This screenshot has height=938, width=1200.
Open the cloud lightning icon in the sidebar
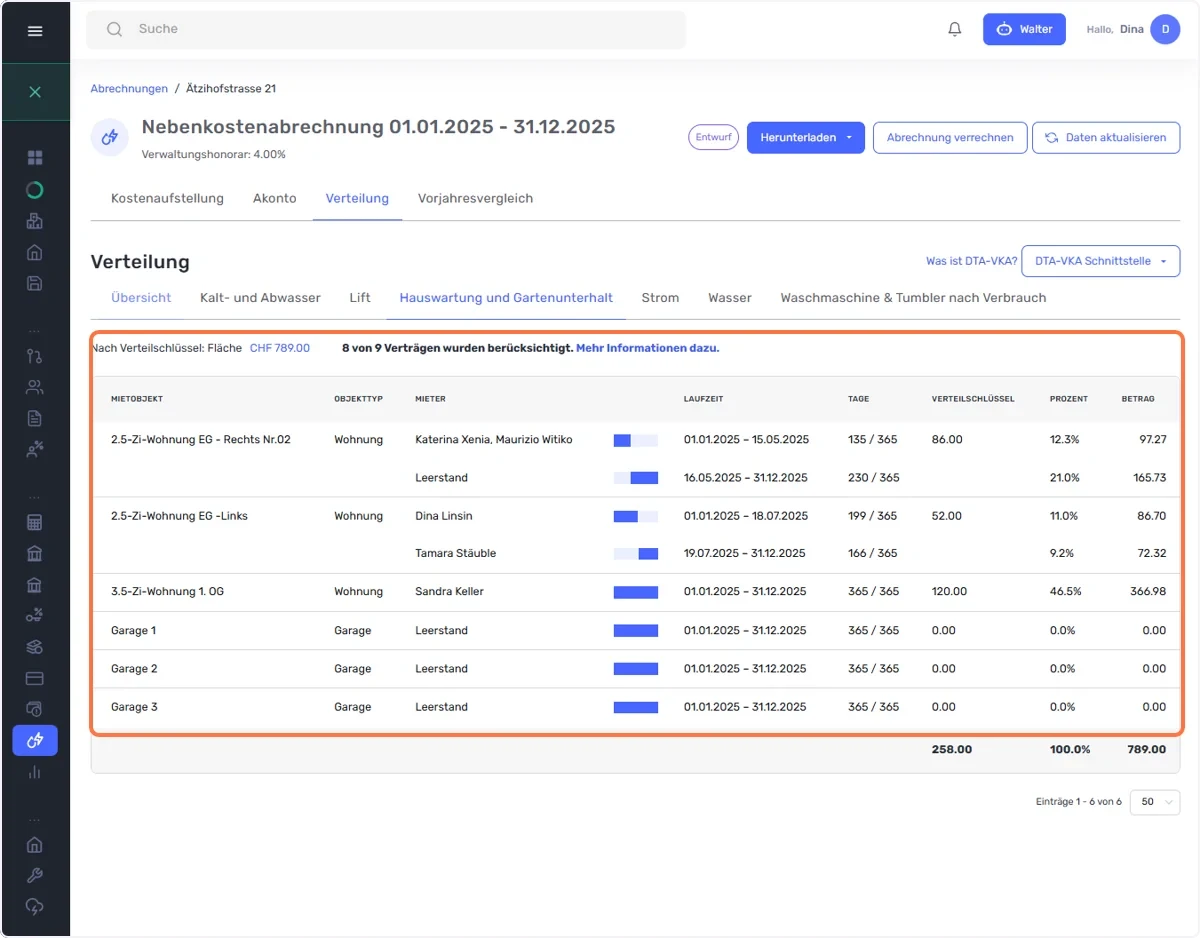tap(35, 906)
